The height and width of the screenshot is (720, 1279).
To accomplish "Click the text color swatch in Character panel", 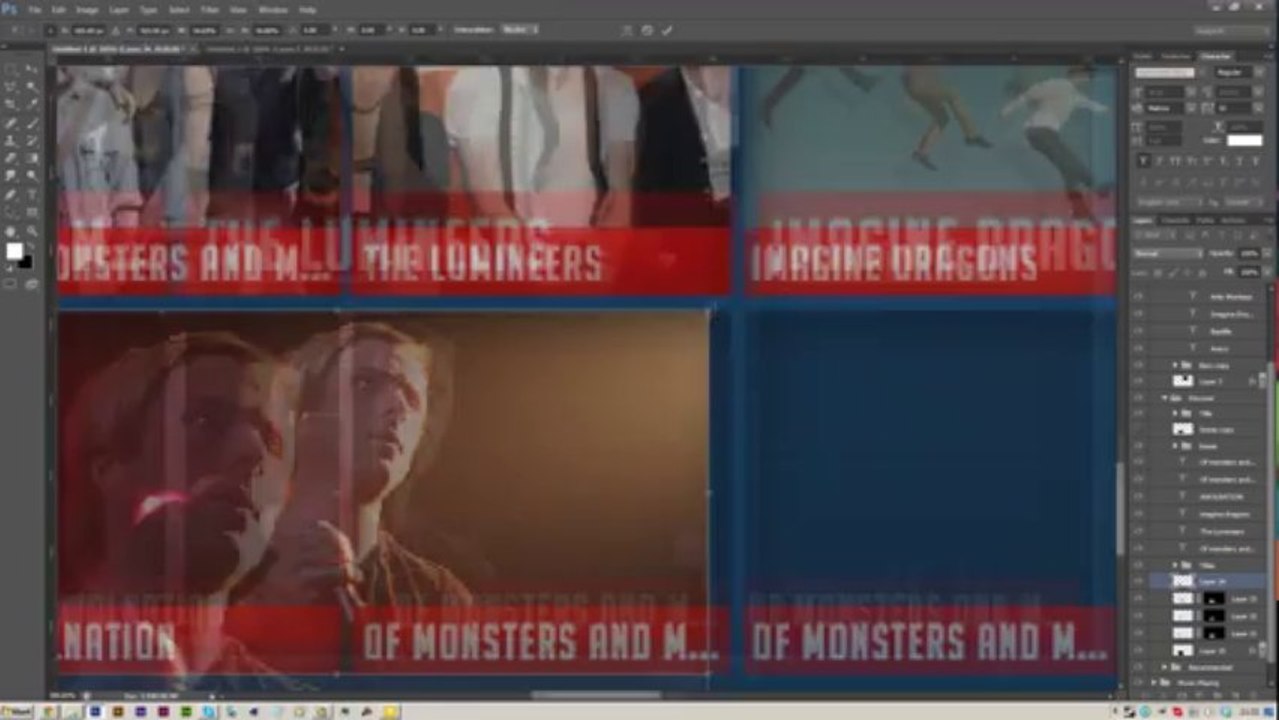I will point(1245,141).
